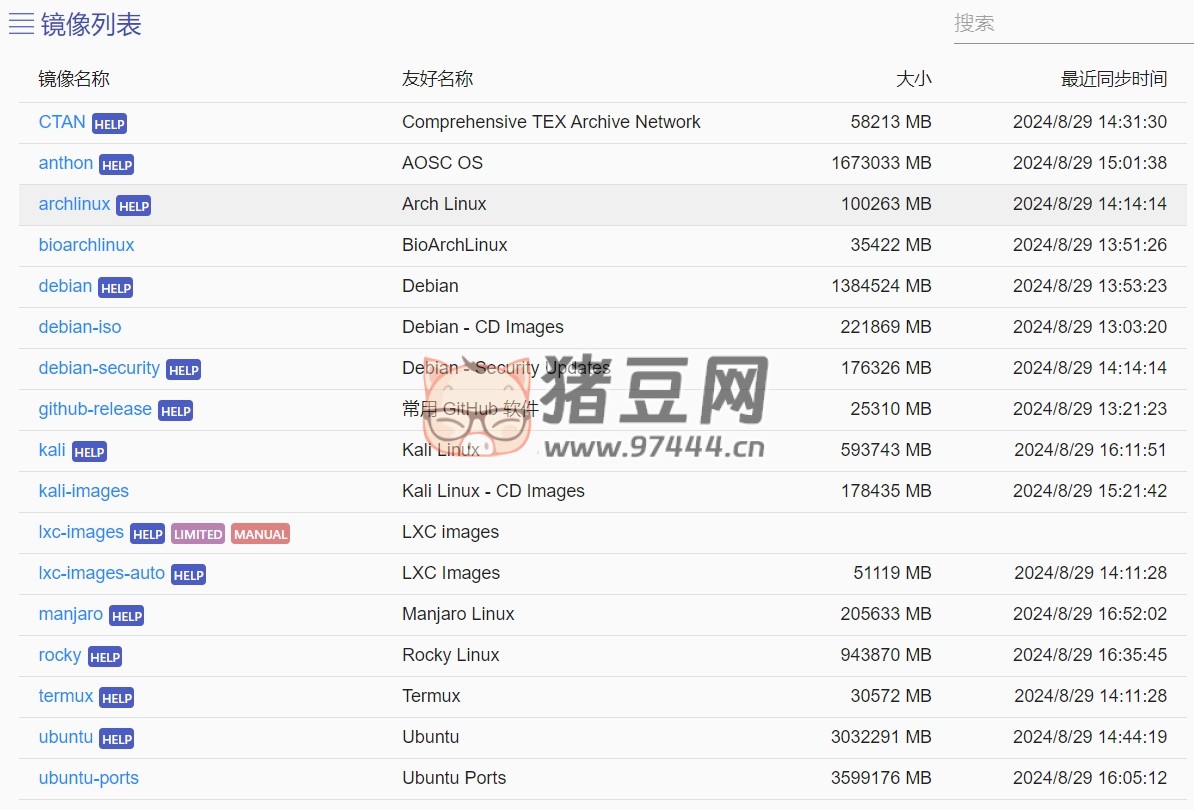Open the kali mirror link
The width and height of the screenshot is (1194, 810).
tap(52, 451)
